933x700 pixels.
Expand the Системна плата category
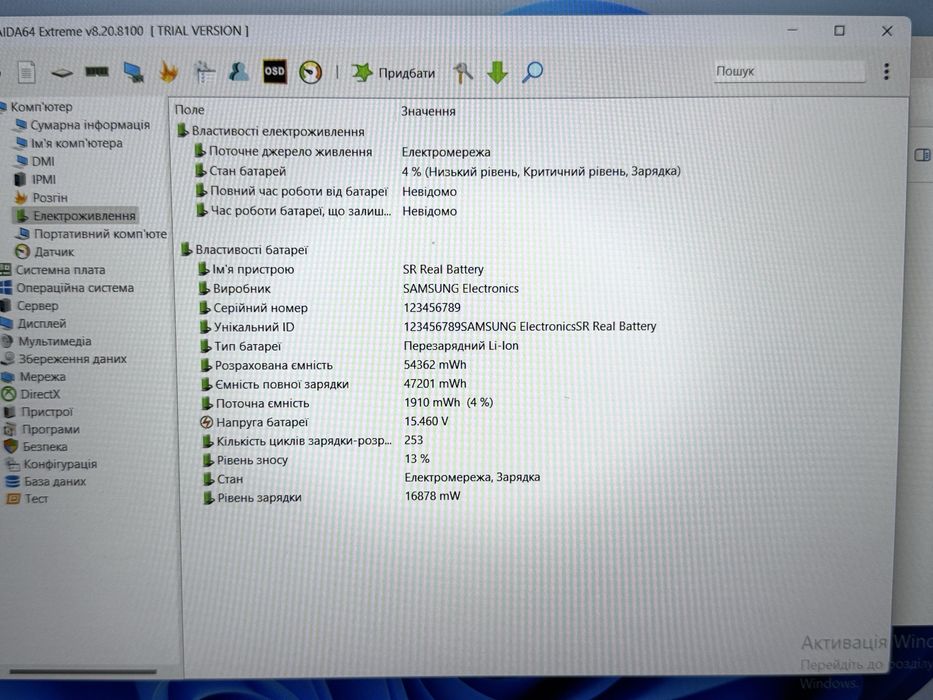tap(53, 270)
